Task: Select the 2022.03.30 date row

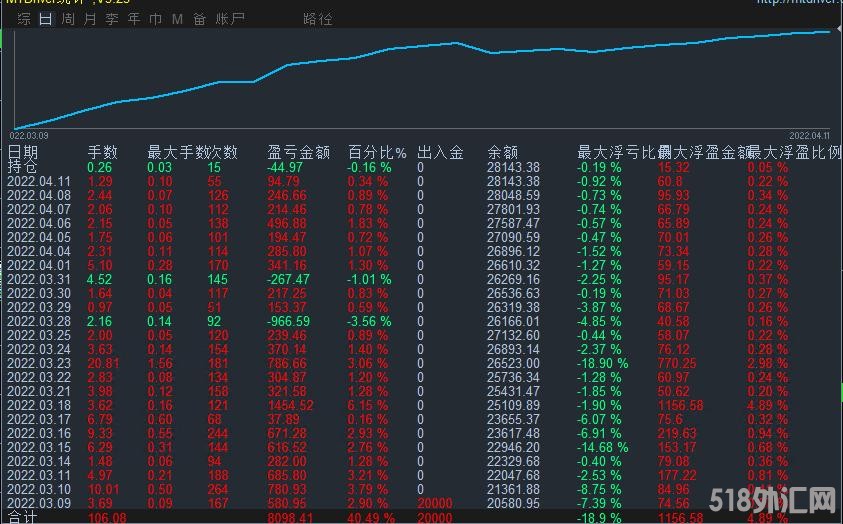Action: pyautogui.click(x=39, y=293)
